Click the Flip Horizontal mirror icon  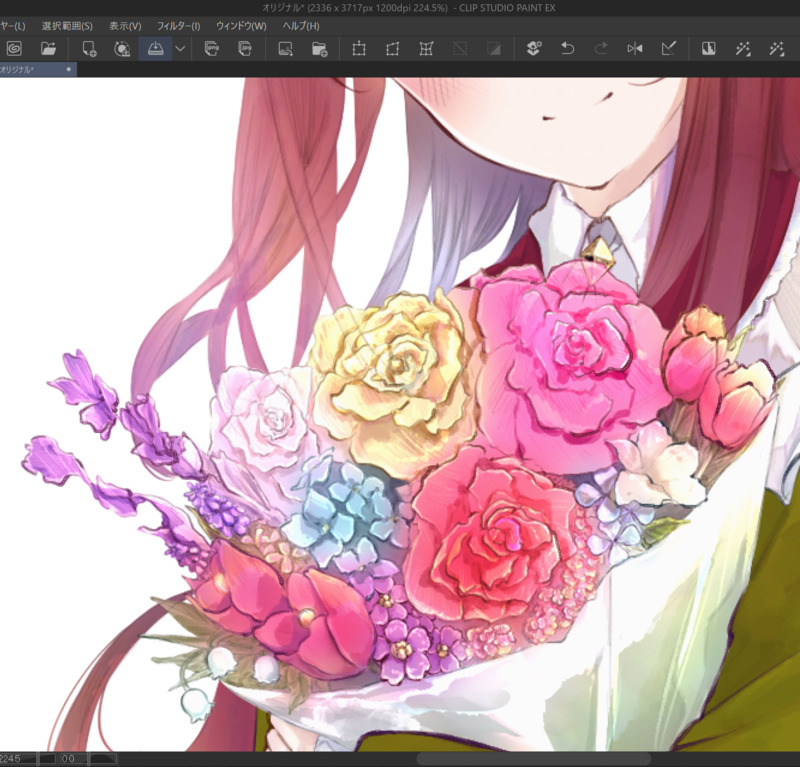coord(634,48)
